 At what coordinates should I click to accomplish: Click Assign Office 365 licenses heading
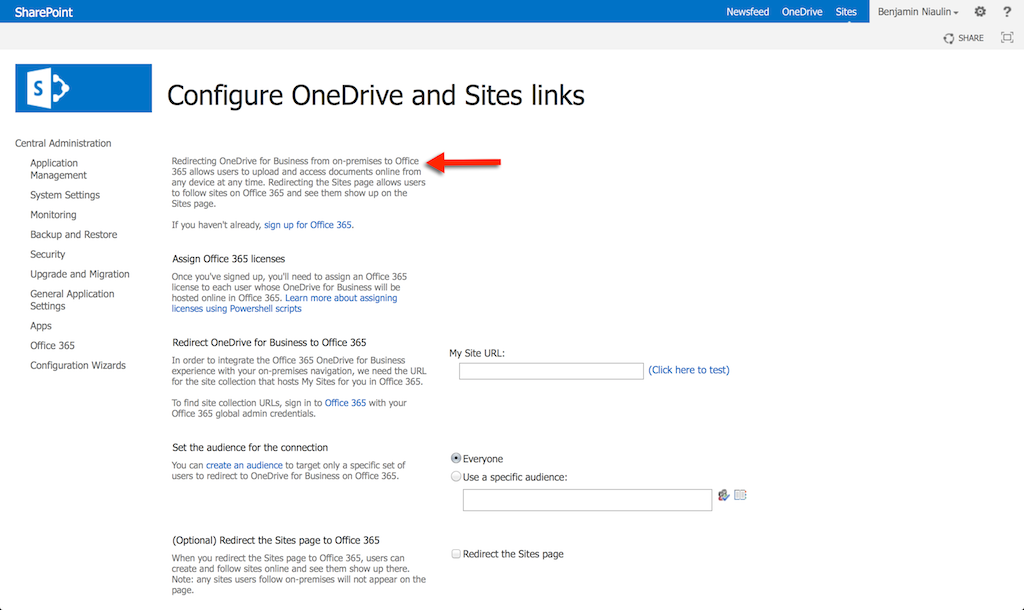[x=229, y=259]
